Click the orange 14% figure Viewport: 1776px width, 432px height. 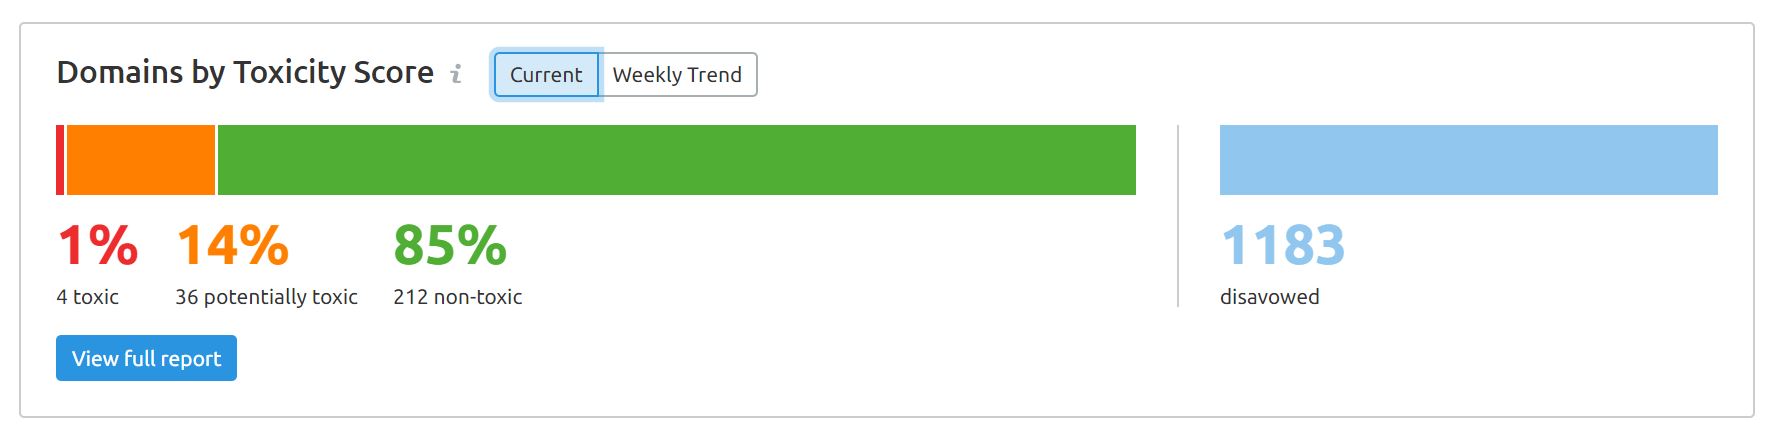click(x=233, y=245)
